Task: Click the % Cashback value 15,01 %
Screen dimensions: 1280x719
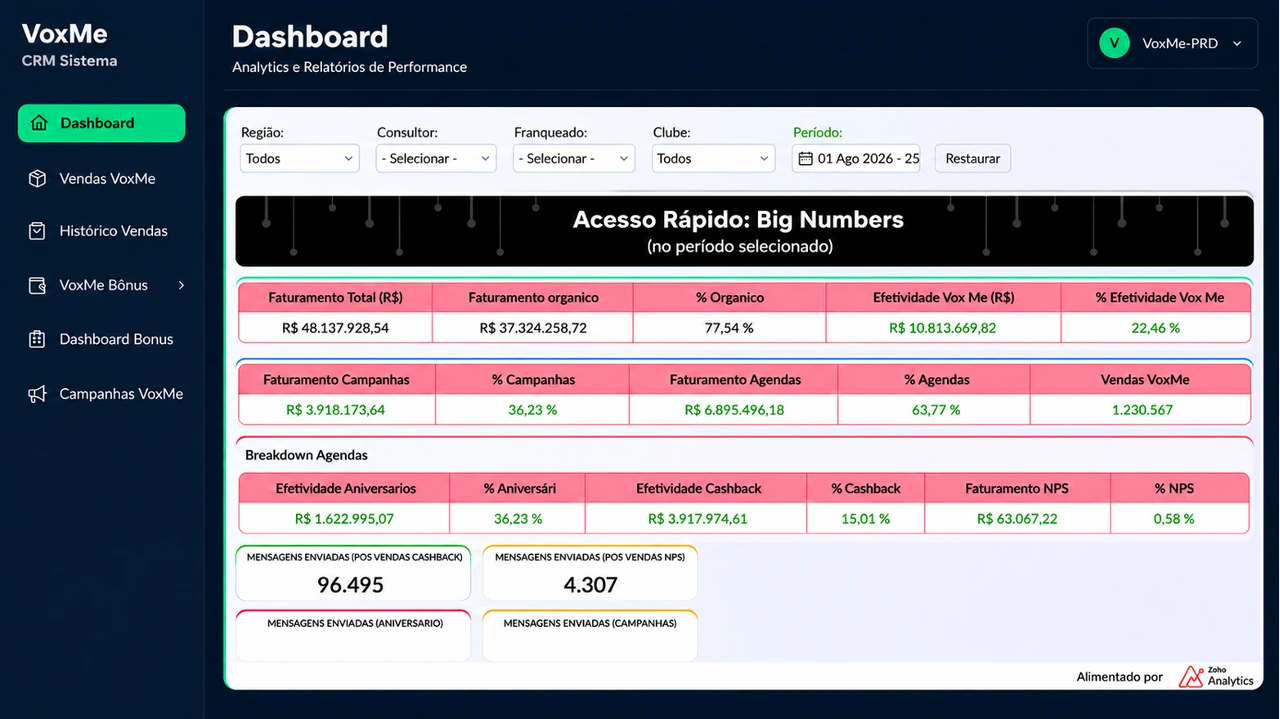Action: [x=865, y=519]
